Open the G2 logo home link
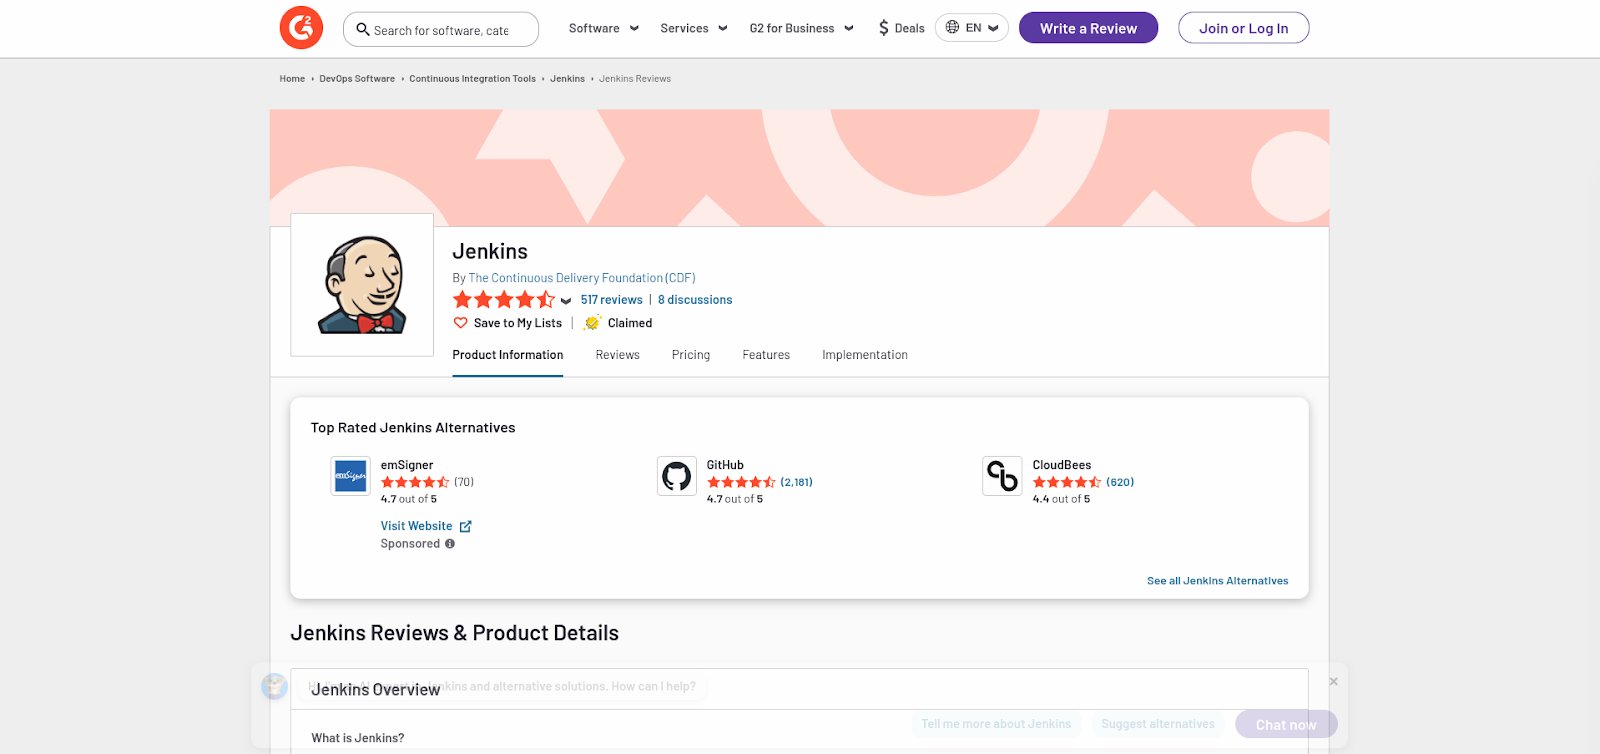The image size is (1600, 754). click(301, 28)
